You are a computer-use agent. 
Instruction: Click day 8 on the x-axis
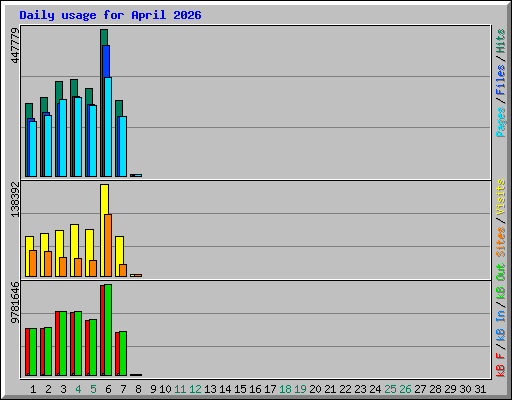[138, 389]
